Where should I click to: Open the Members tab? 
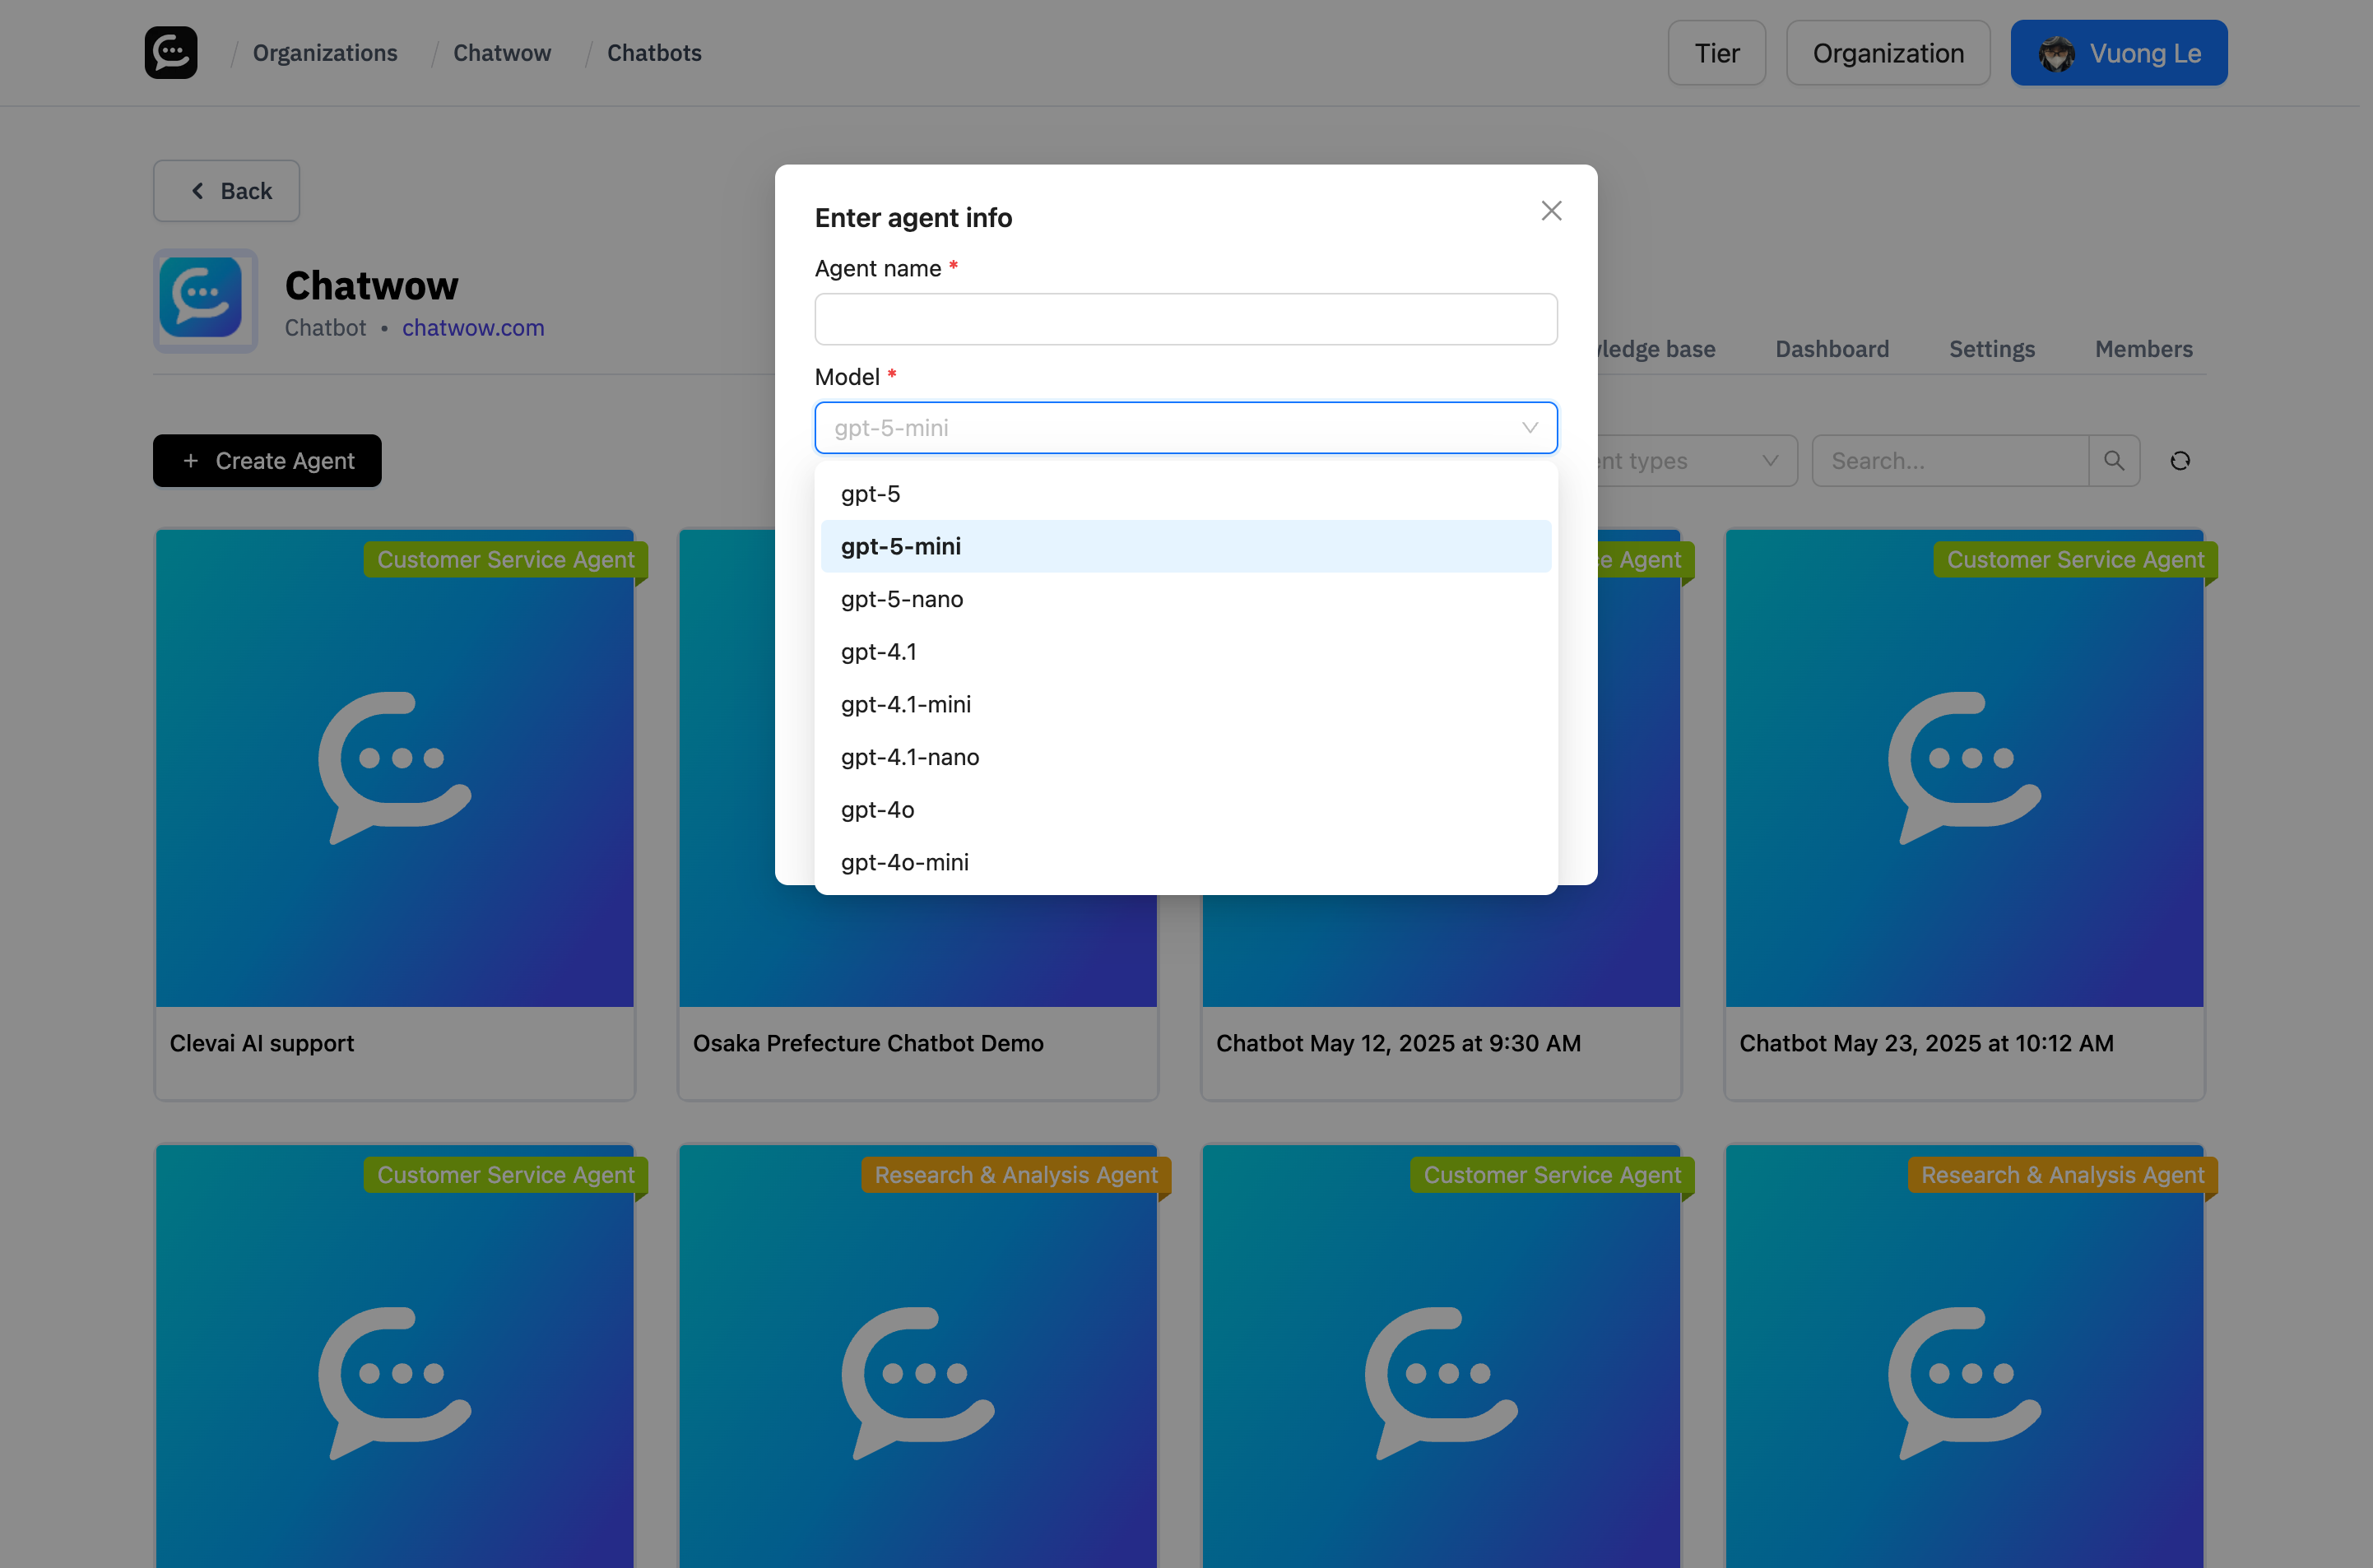coord(2143,349)
